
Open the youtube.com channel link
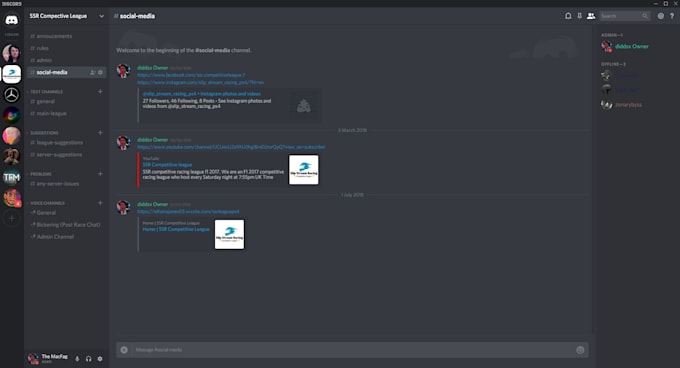tap(231, 147)
